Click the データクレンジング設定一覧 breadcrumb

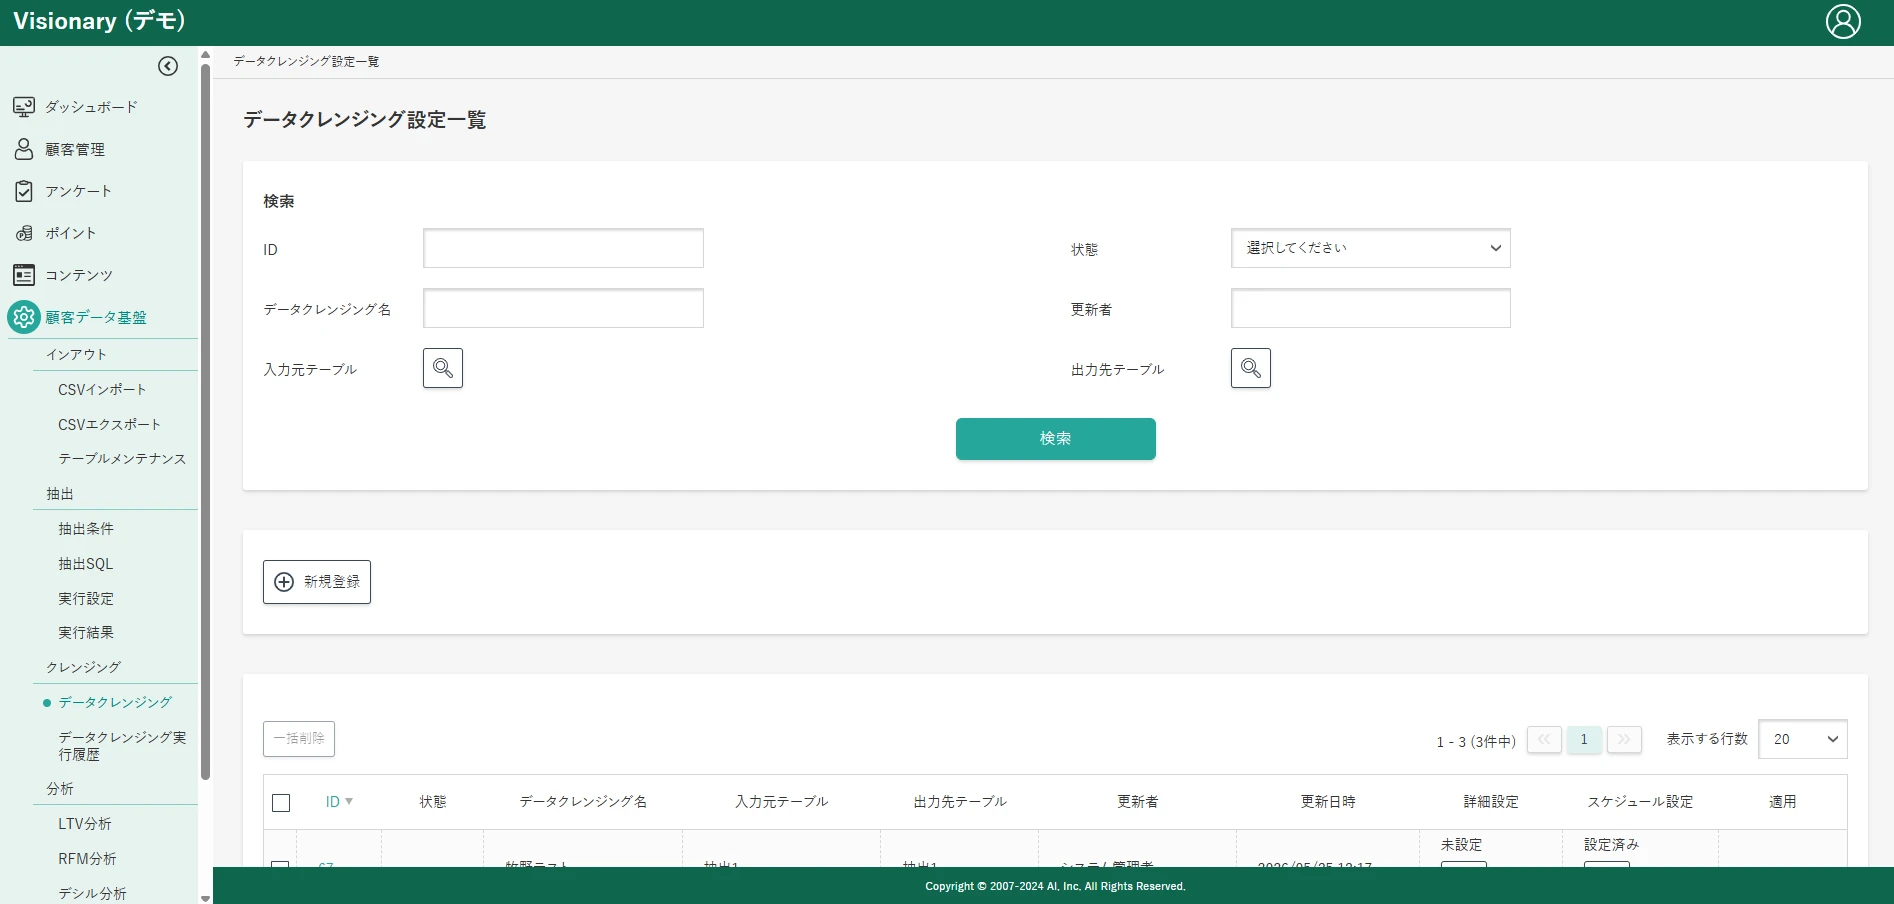coord(306,62)
